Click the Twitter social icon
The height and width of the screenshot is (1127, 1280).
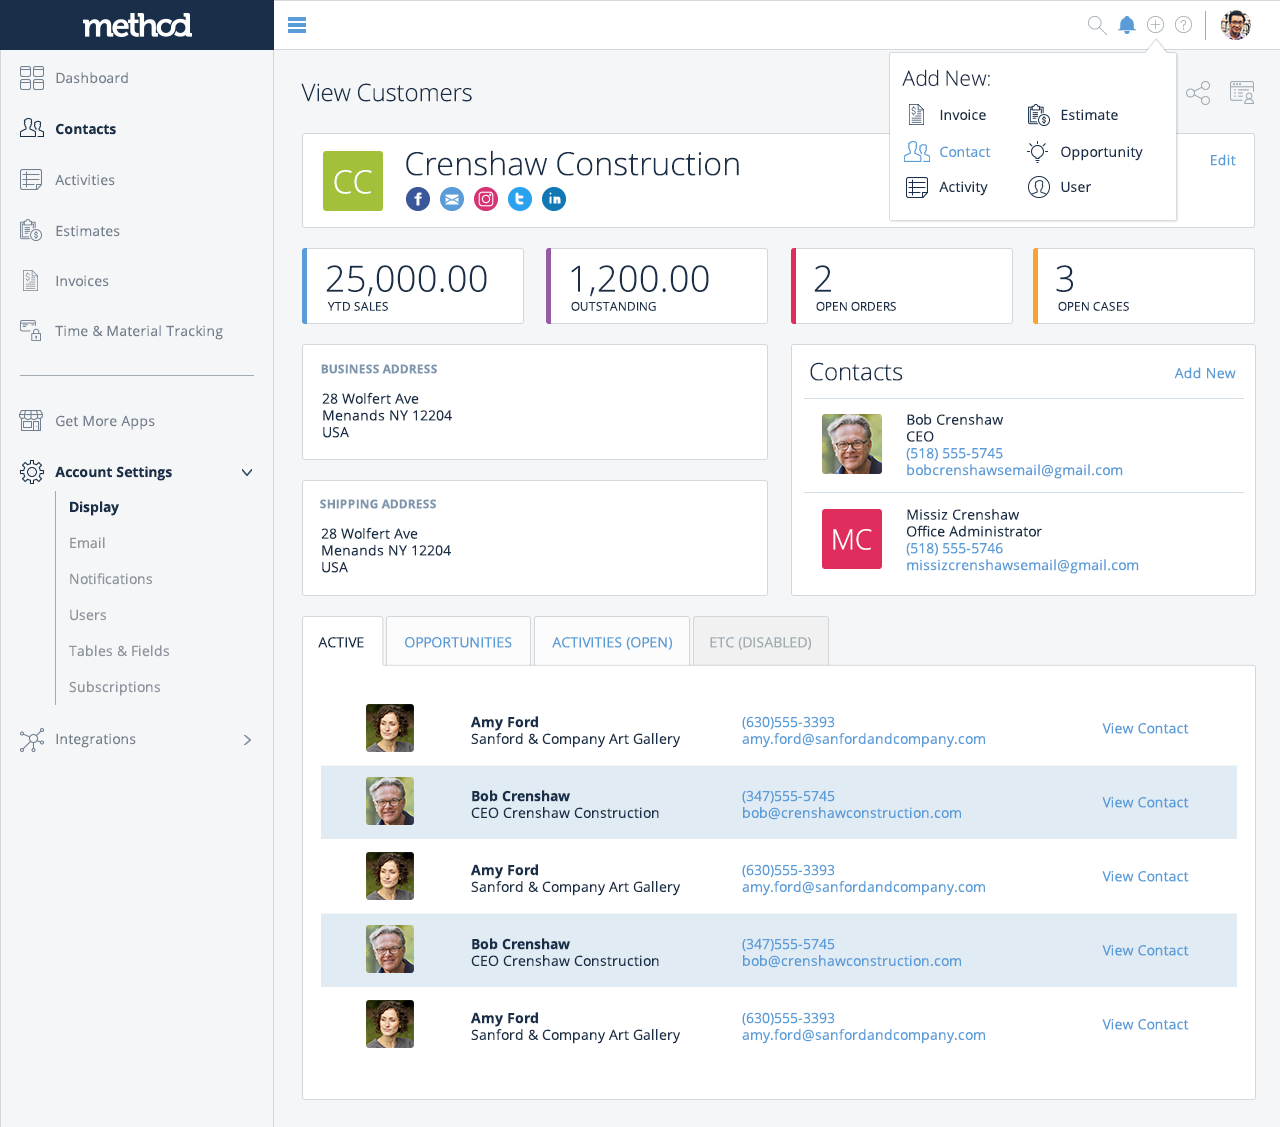click(520, 199)
